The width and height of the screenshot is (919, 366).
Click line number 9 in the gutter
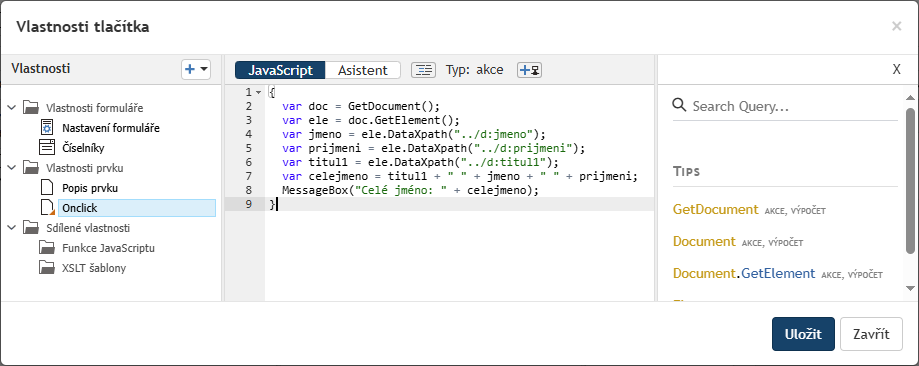tap(249, 204)
